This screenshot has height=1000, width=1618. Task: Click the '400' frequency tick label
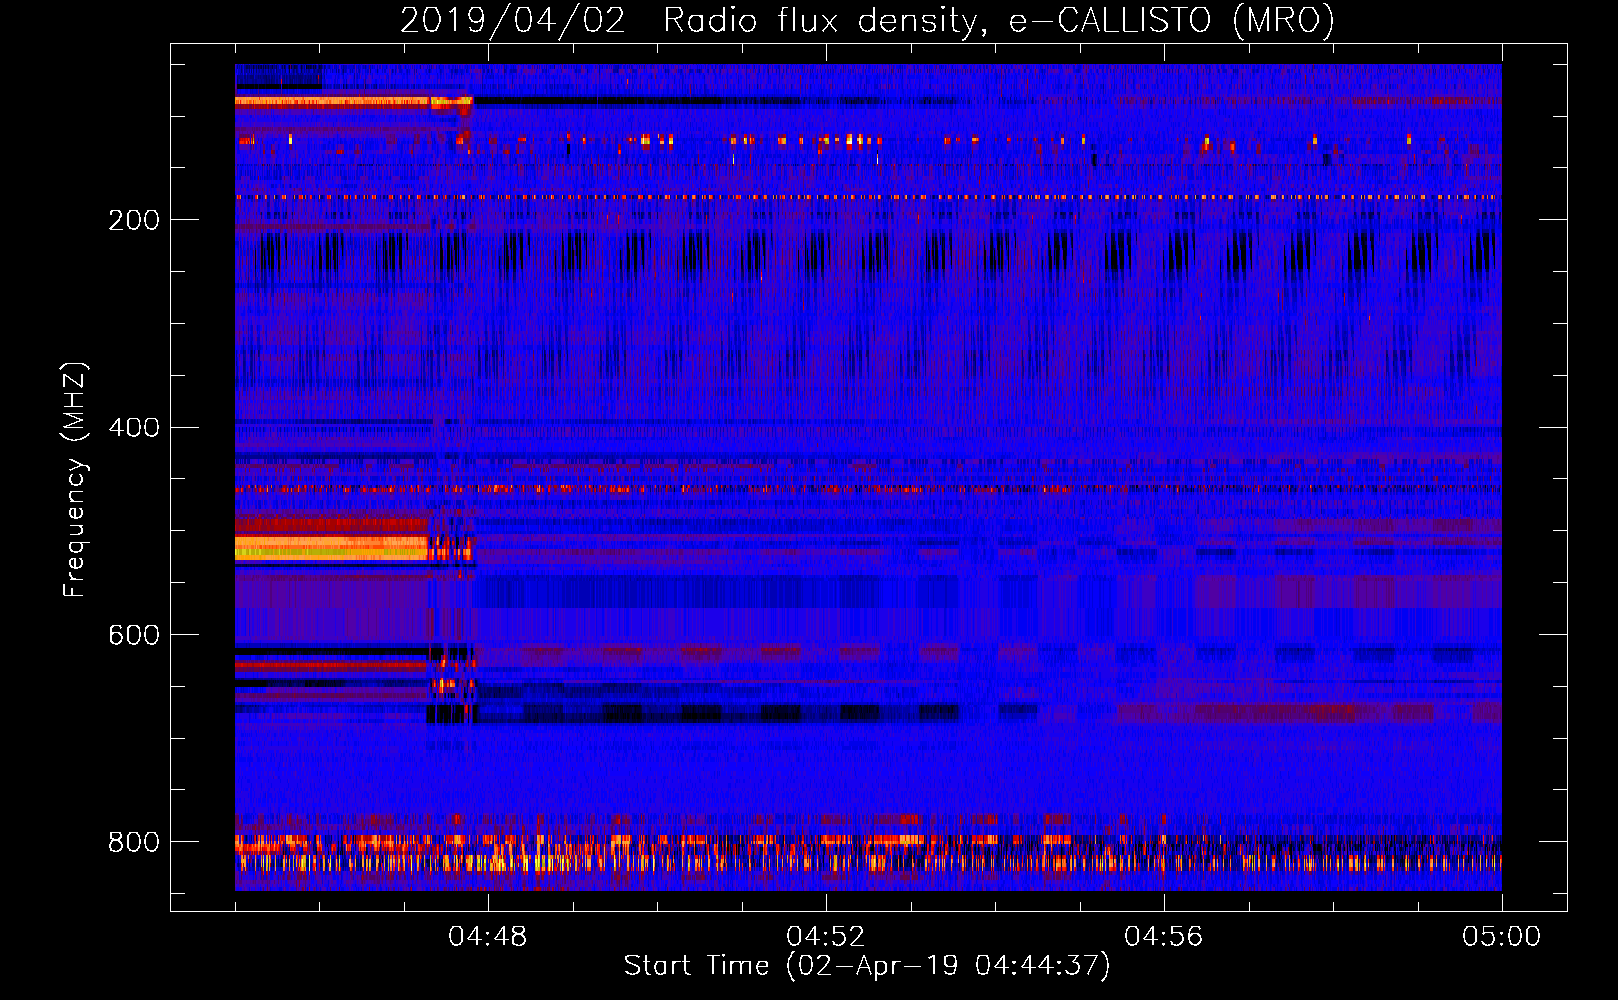point(134,428)
